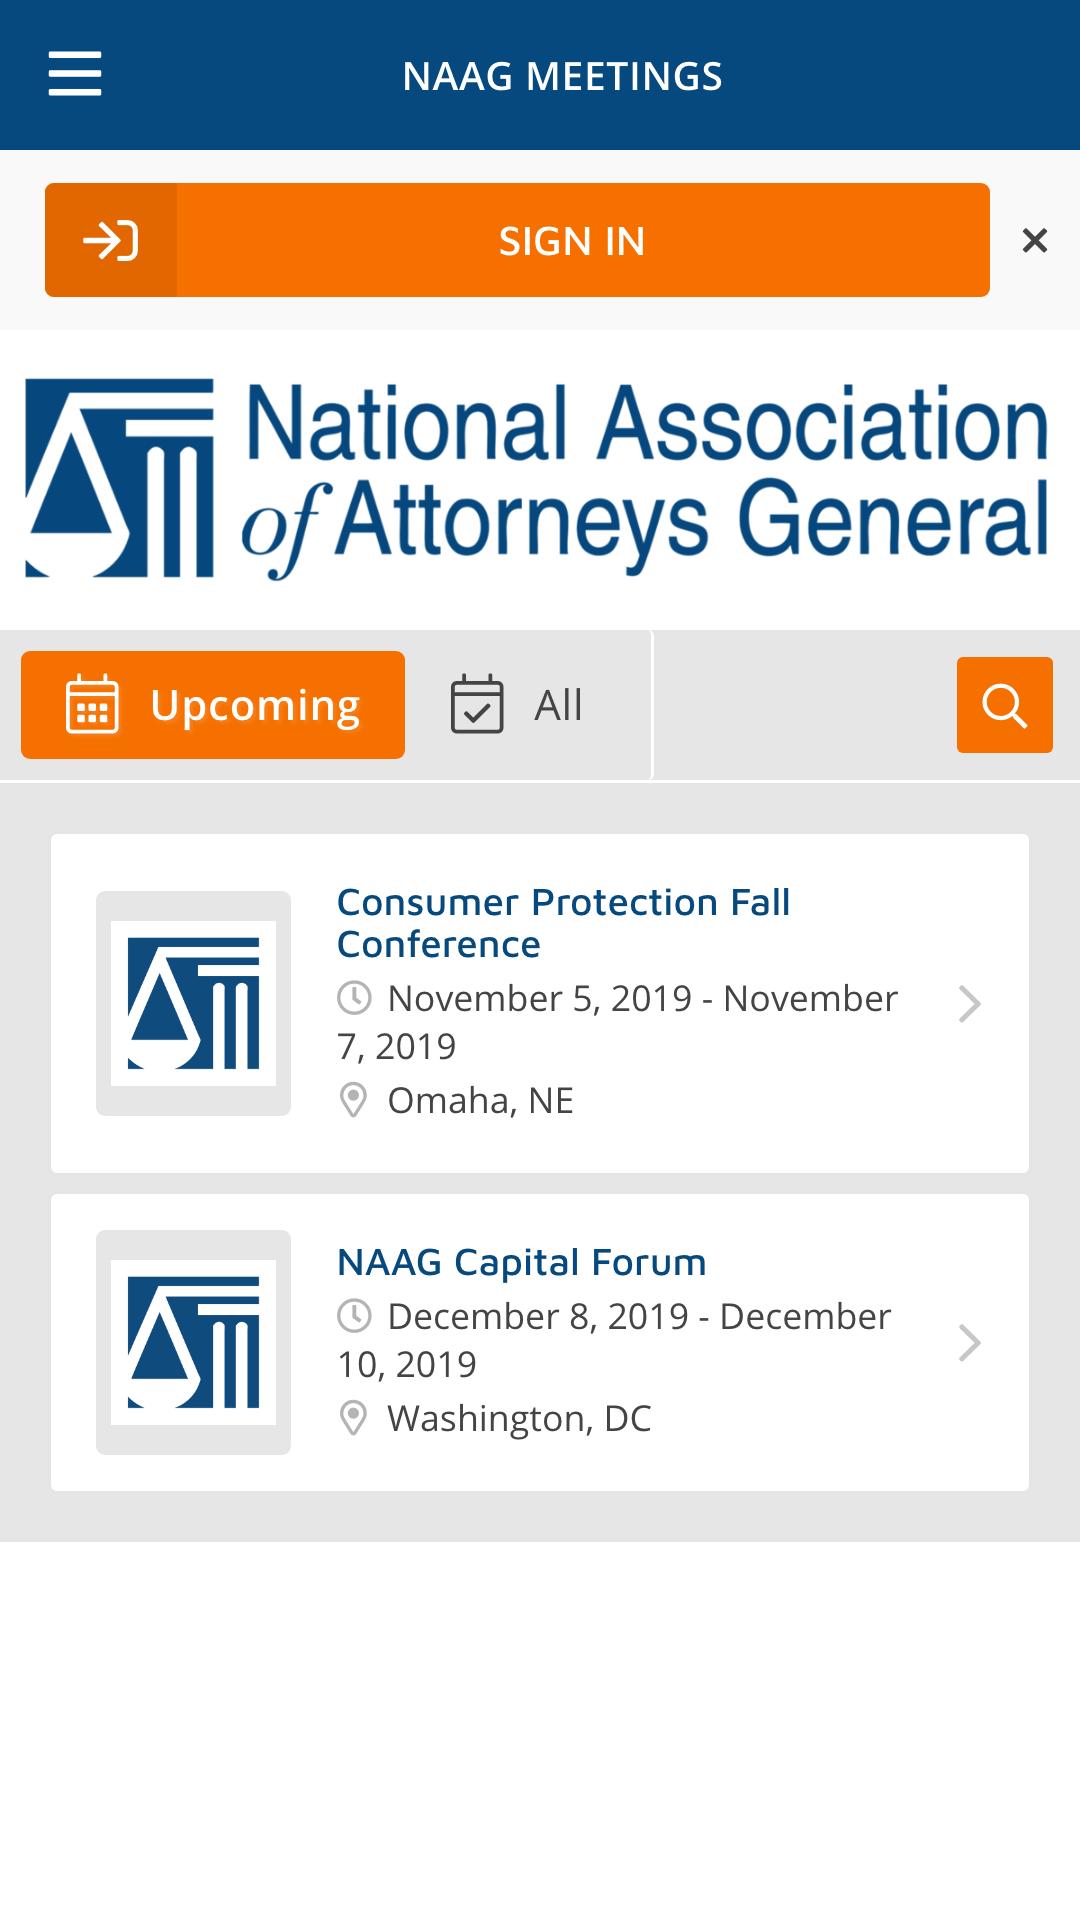Click the Washington, DC location pin icon

[x=353, y=1418]
